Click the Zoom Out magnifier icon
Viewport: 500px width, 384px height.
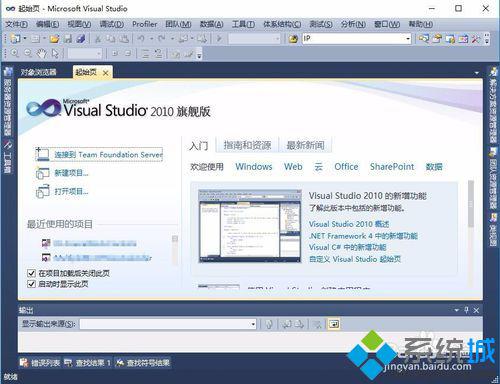click(28, 53)
